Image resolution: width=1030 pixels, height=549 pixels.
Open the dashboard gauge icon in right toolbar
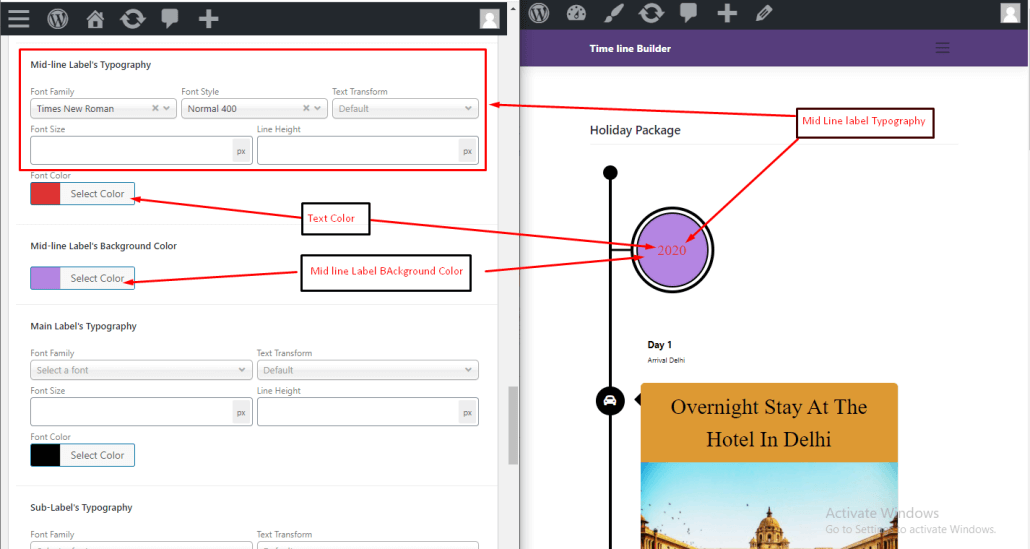tap(576, 13)
